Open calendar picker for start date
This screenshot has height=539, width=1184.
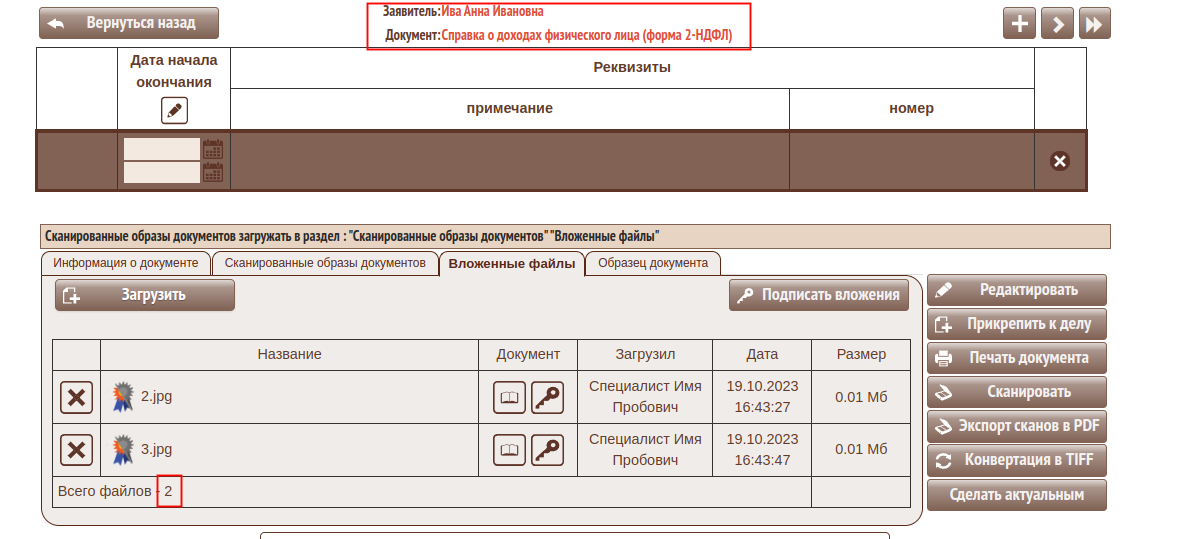tap(213, 149)
